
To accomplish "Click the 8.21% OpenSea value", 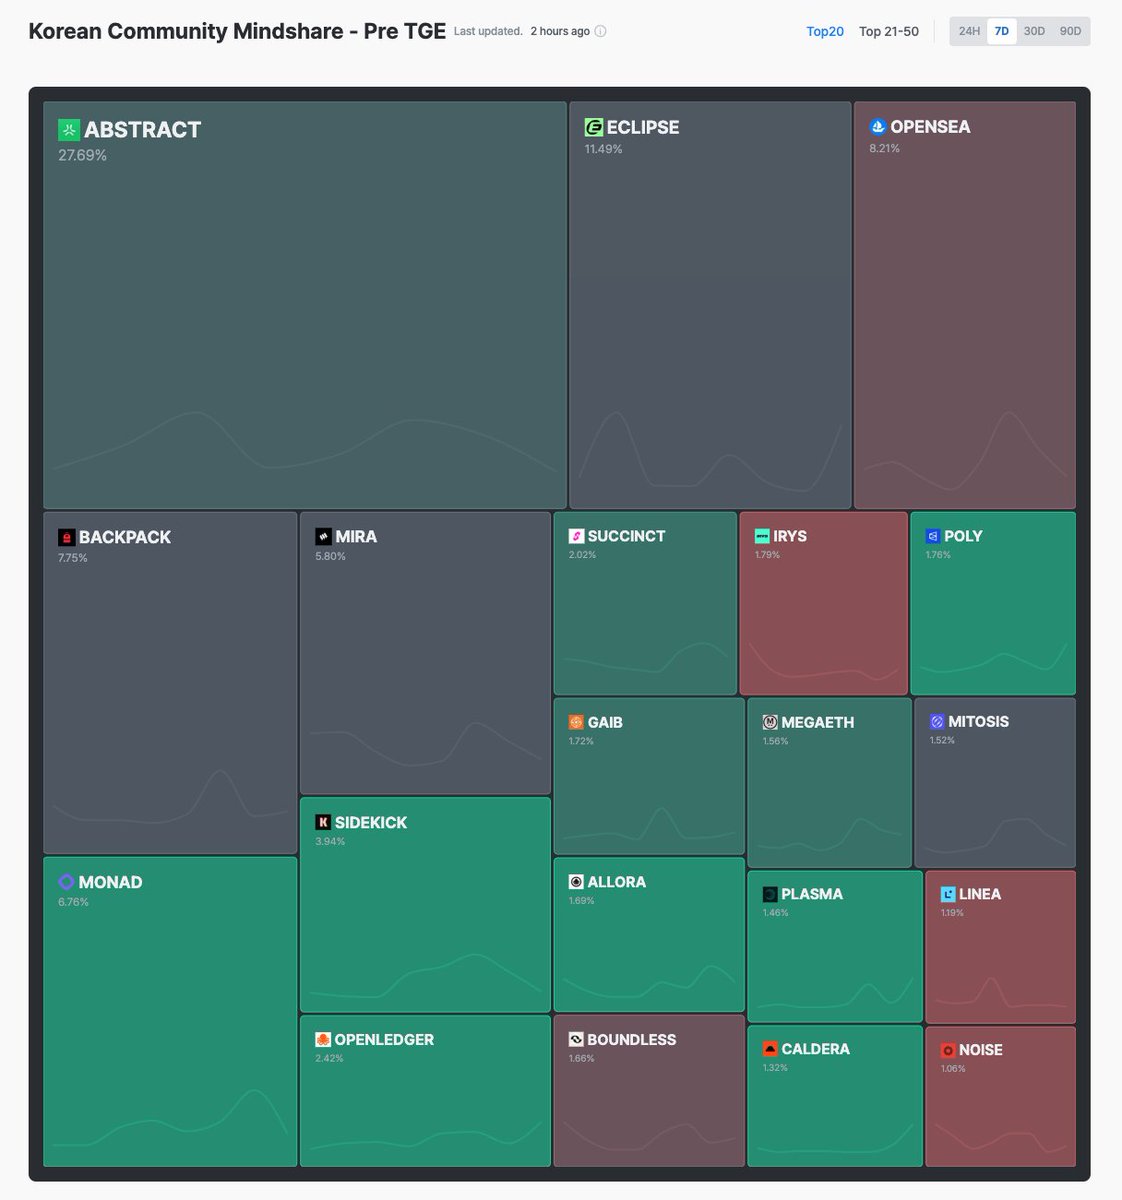I will point(885,148).
